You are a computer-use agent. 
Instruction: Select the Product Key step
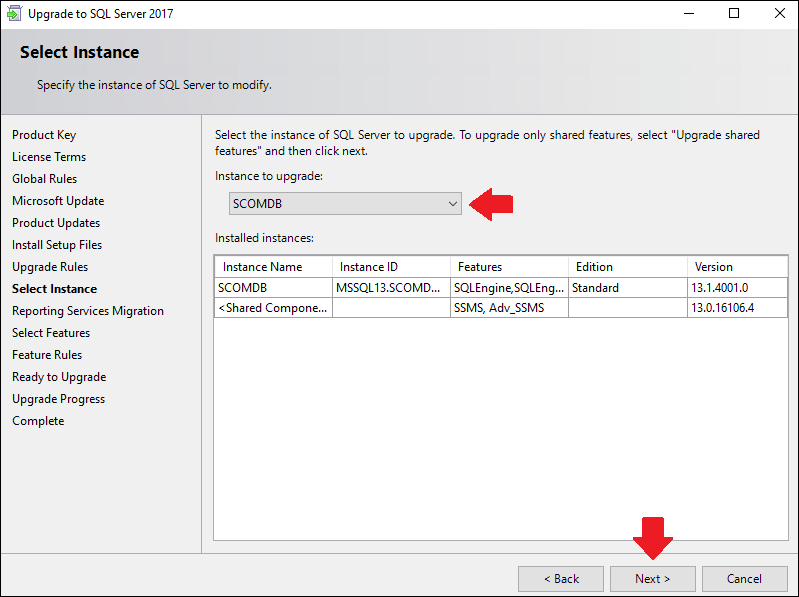(44, 135)
